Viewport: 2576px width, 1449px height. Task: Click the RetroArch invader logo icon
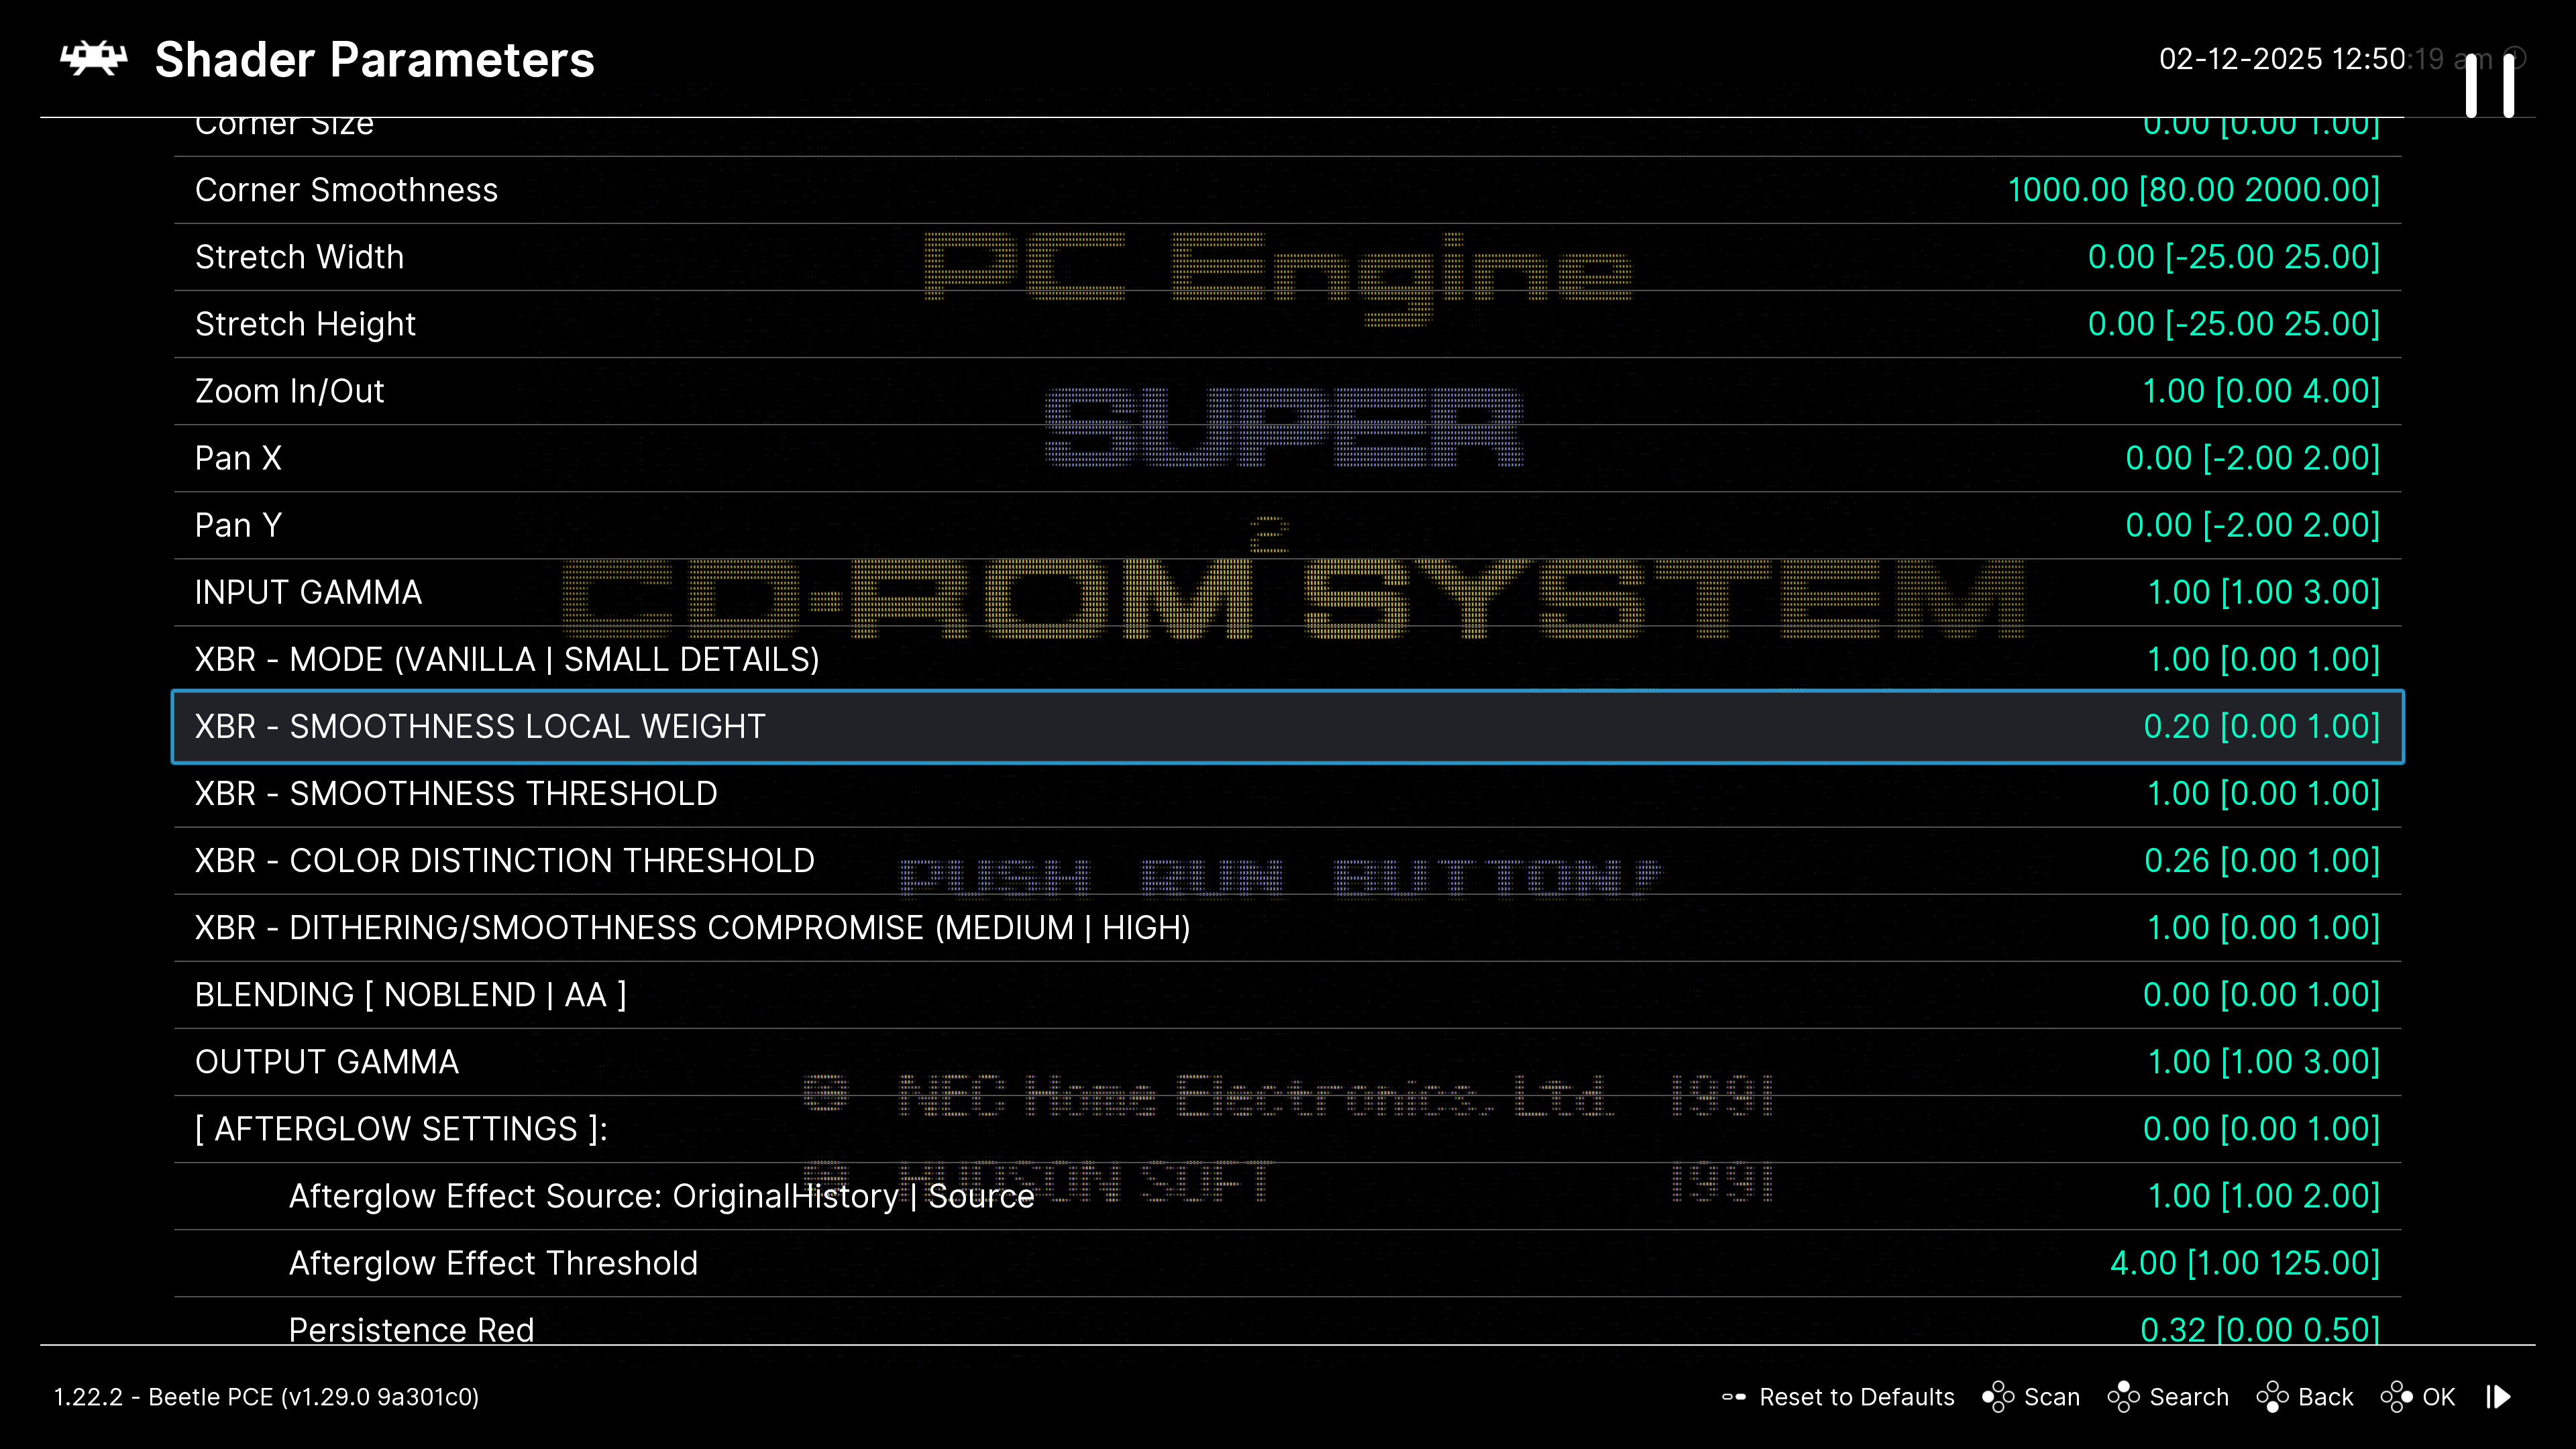(94, 59)
